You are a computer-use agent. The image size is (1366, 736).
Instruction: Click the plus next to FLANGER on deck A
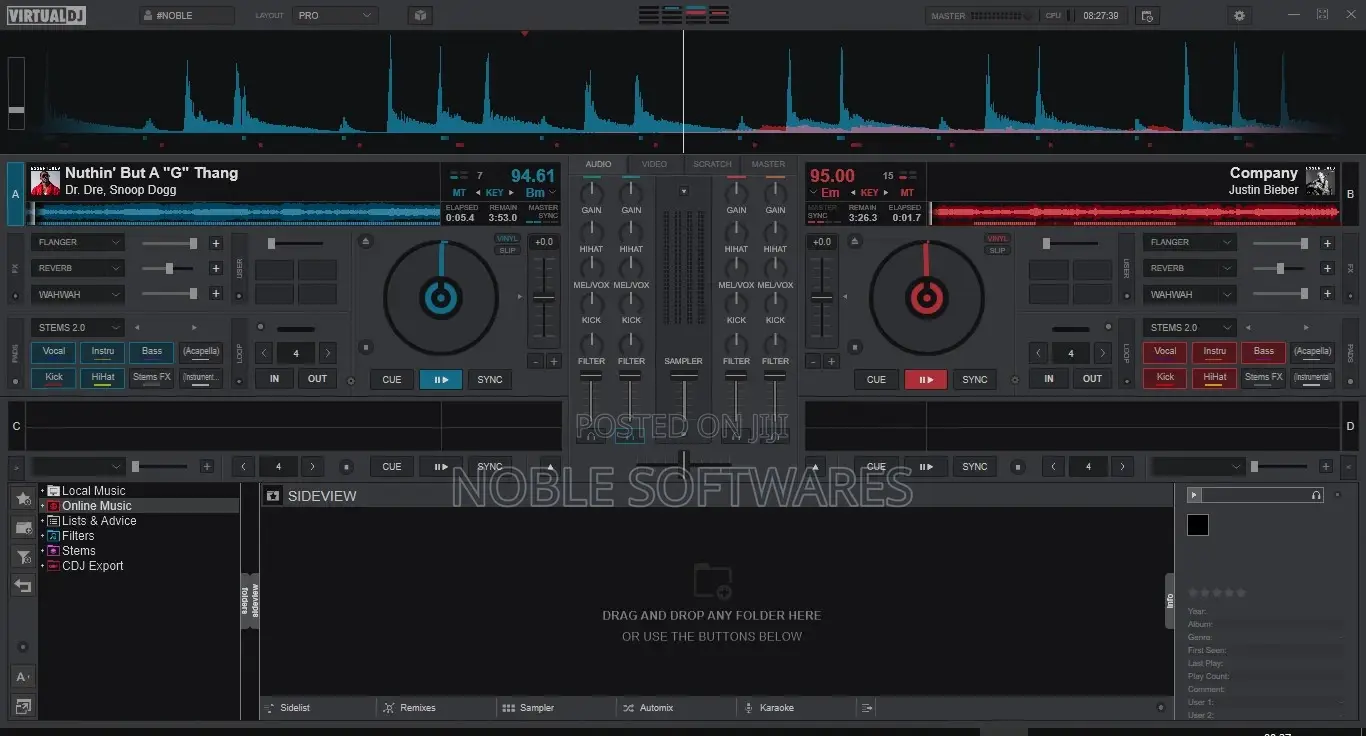(215, 243)
